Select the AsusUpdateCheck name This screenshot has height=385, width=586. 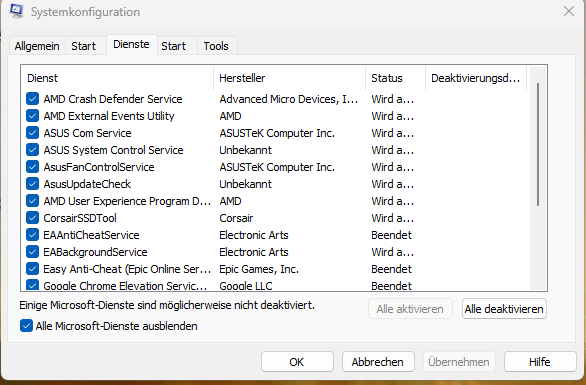[x=87, y=184]
